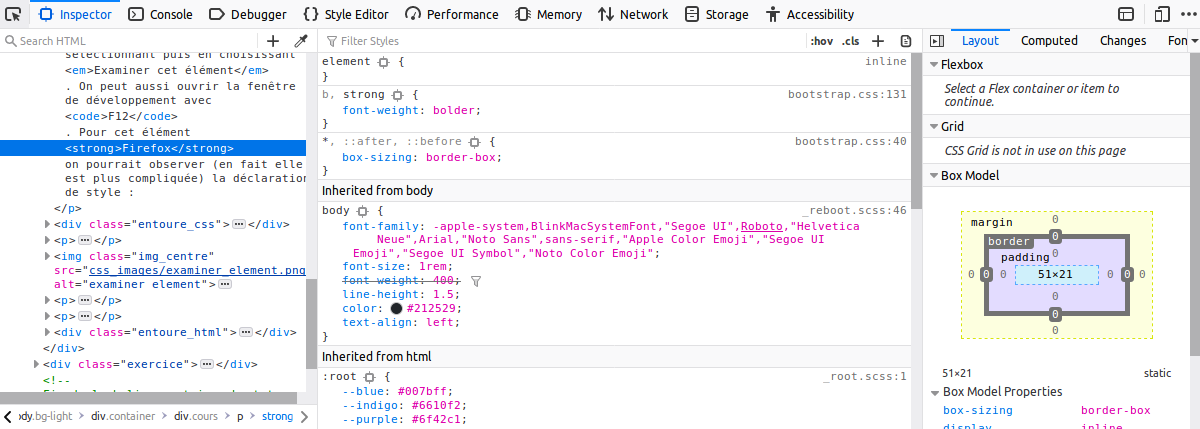Focus the Search HTML field
The image size is (1200, 429).
130,41
